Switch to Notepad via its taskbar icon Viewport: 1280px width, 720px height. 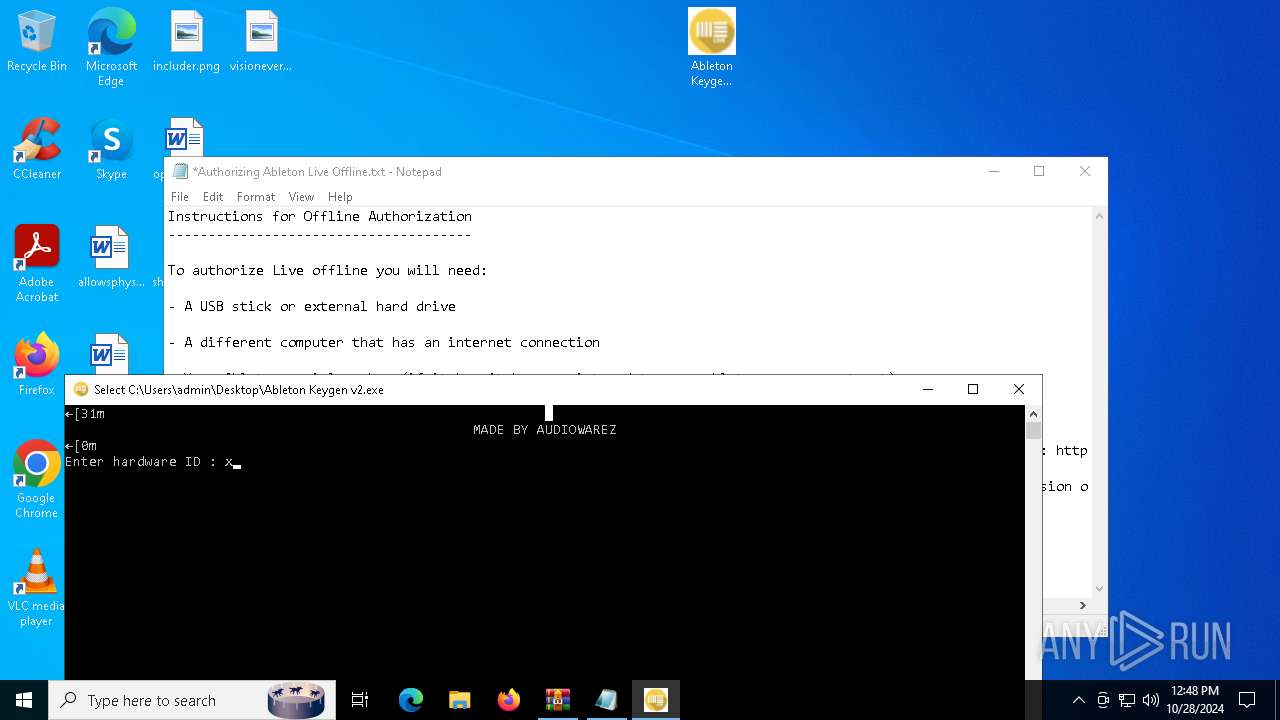pos(607,700)
